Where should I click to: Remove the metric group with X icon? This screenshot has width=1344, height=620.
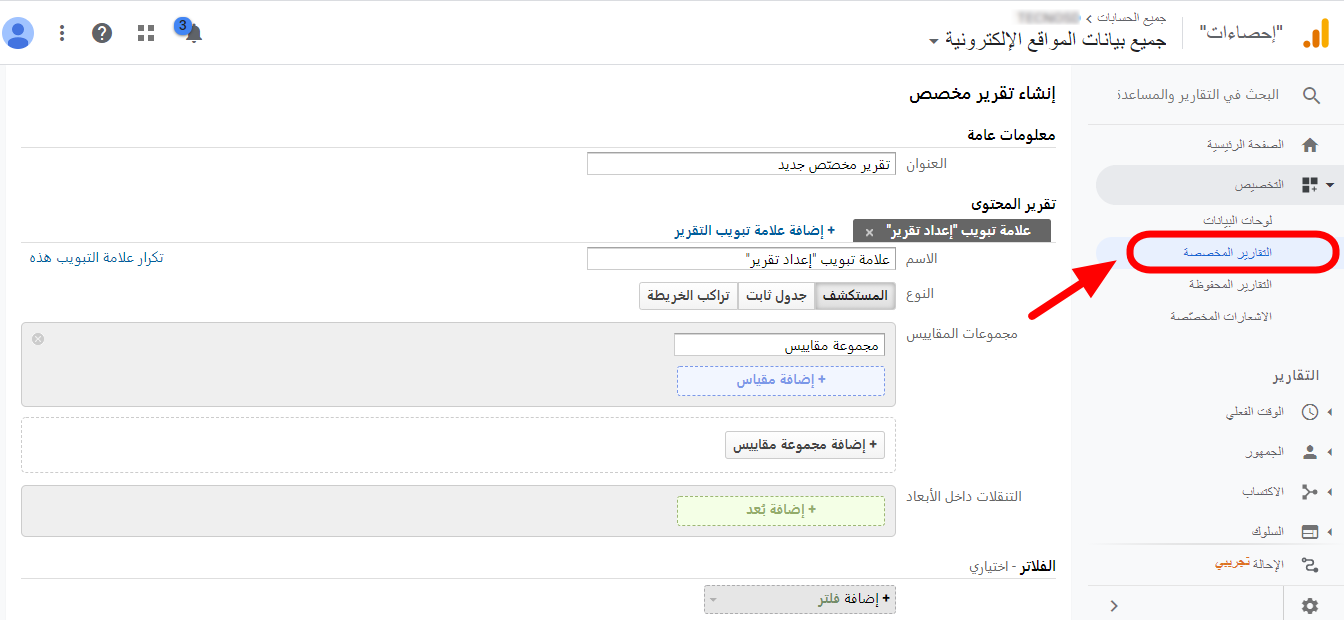point(38,339)
